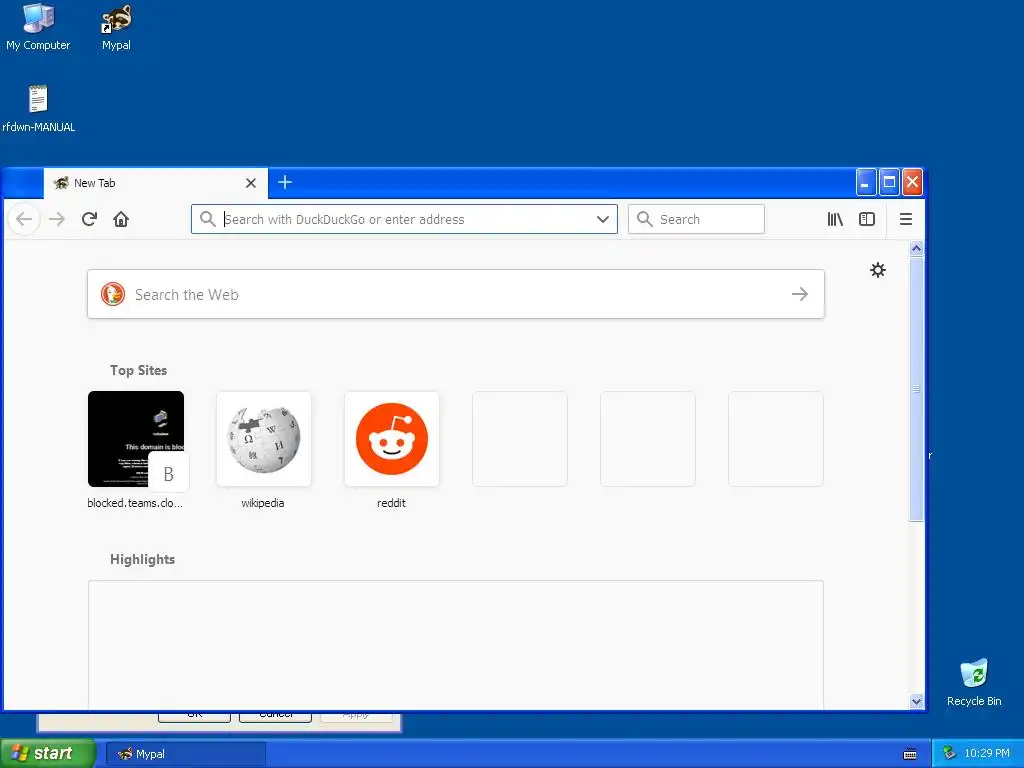Click the page scrollbar up arrow

point(916,248)
